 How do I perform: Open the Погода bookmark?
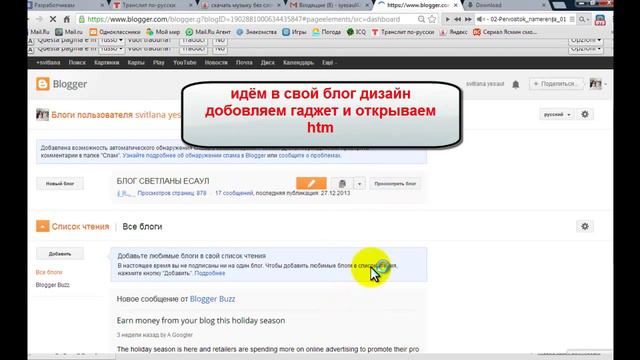coord(327,32)
